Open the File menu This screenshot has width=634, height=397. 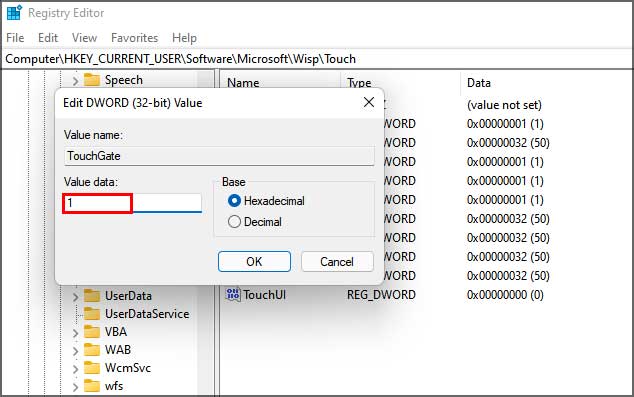pos(15,38)
